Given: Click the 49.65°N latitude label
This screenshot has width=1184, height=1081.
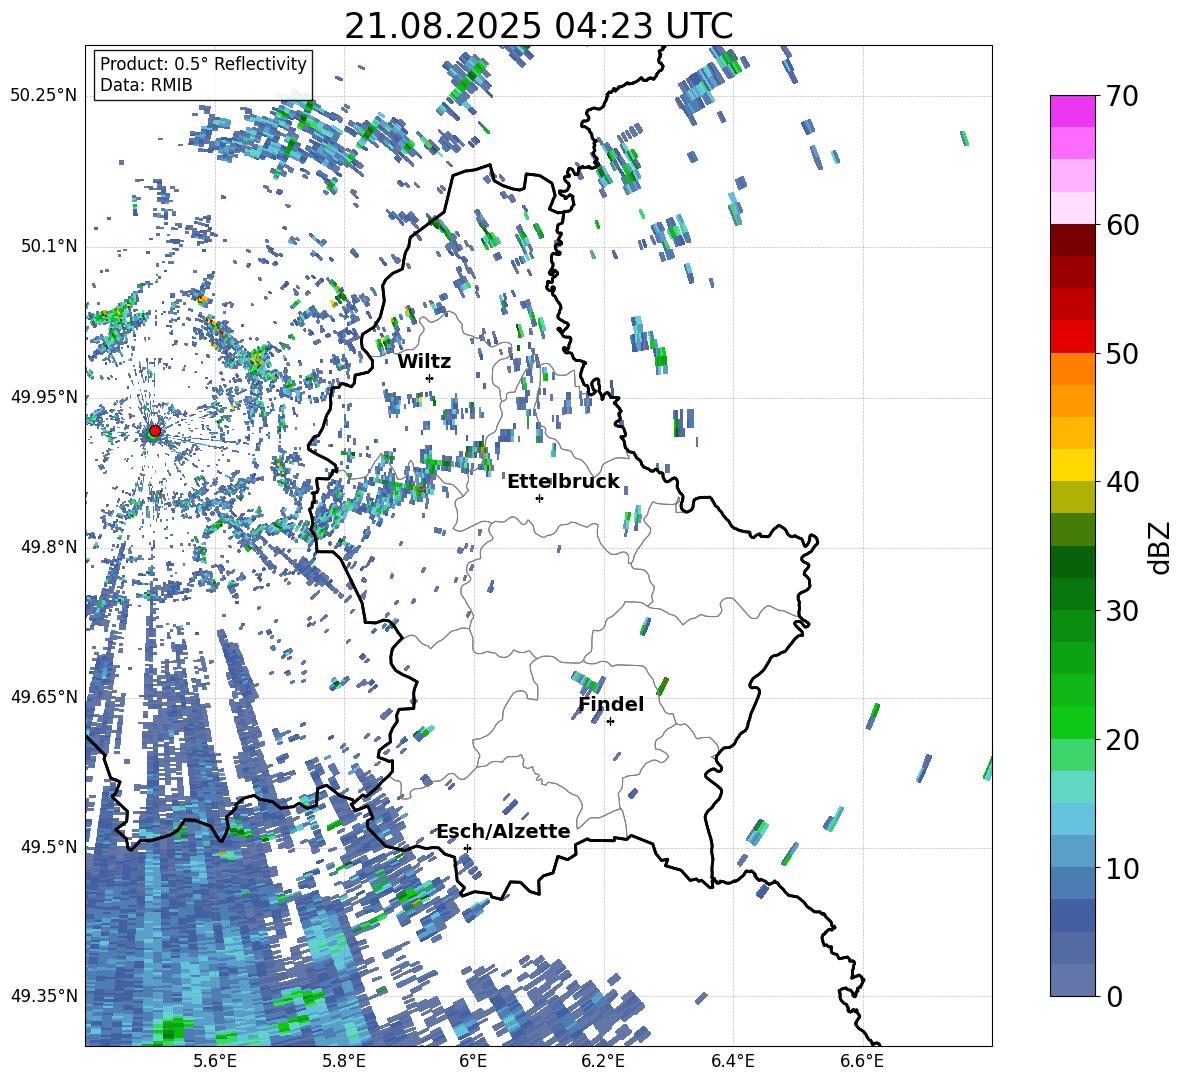Looking at the screenshot, I should 44,696.
